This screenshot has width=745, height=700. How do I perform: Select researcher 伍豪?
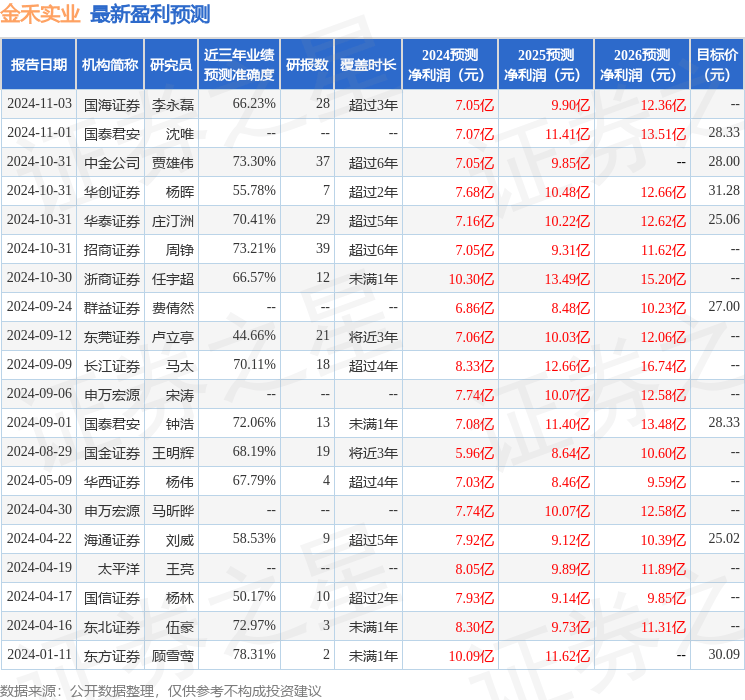pos(180,627)
